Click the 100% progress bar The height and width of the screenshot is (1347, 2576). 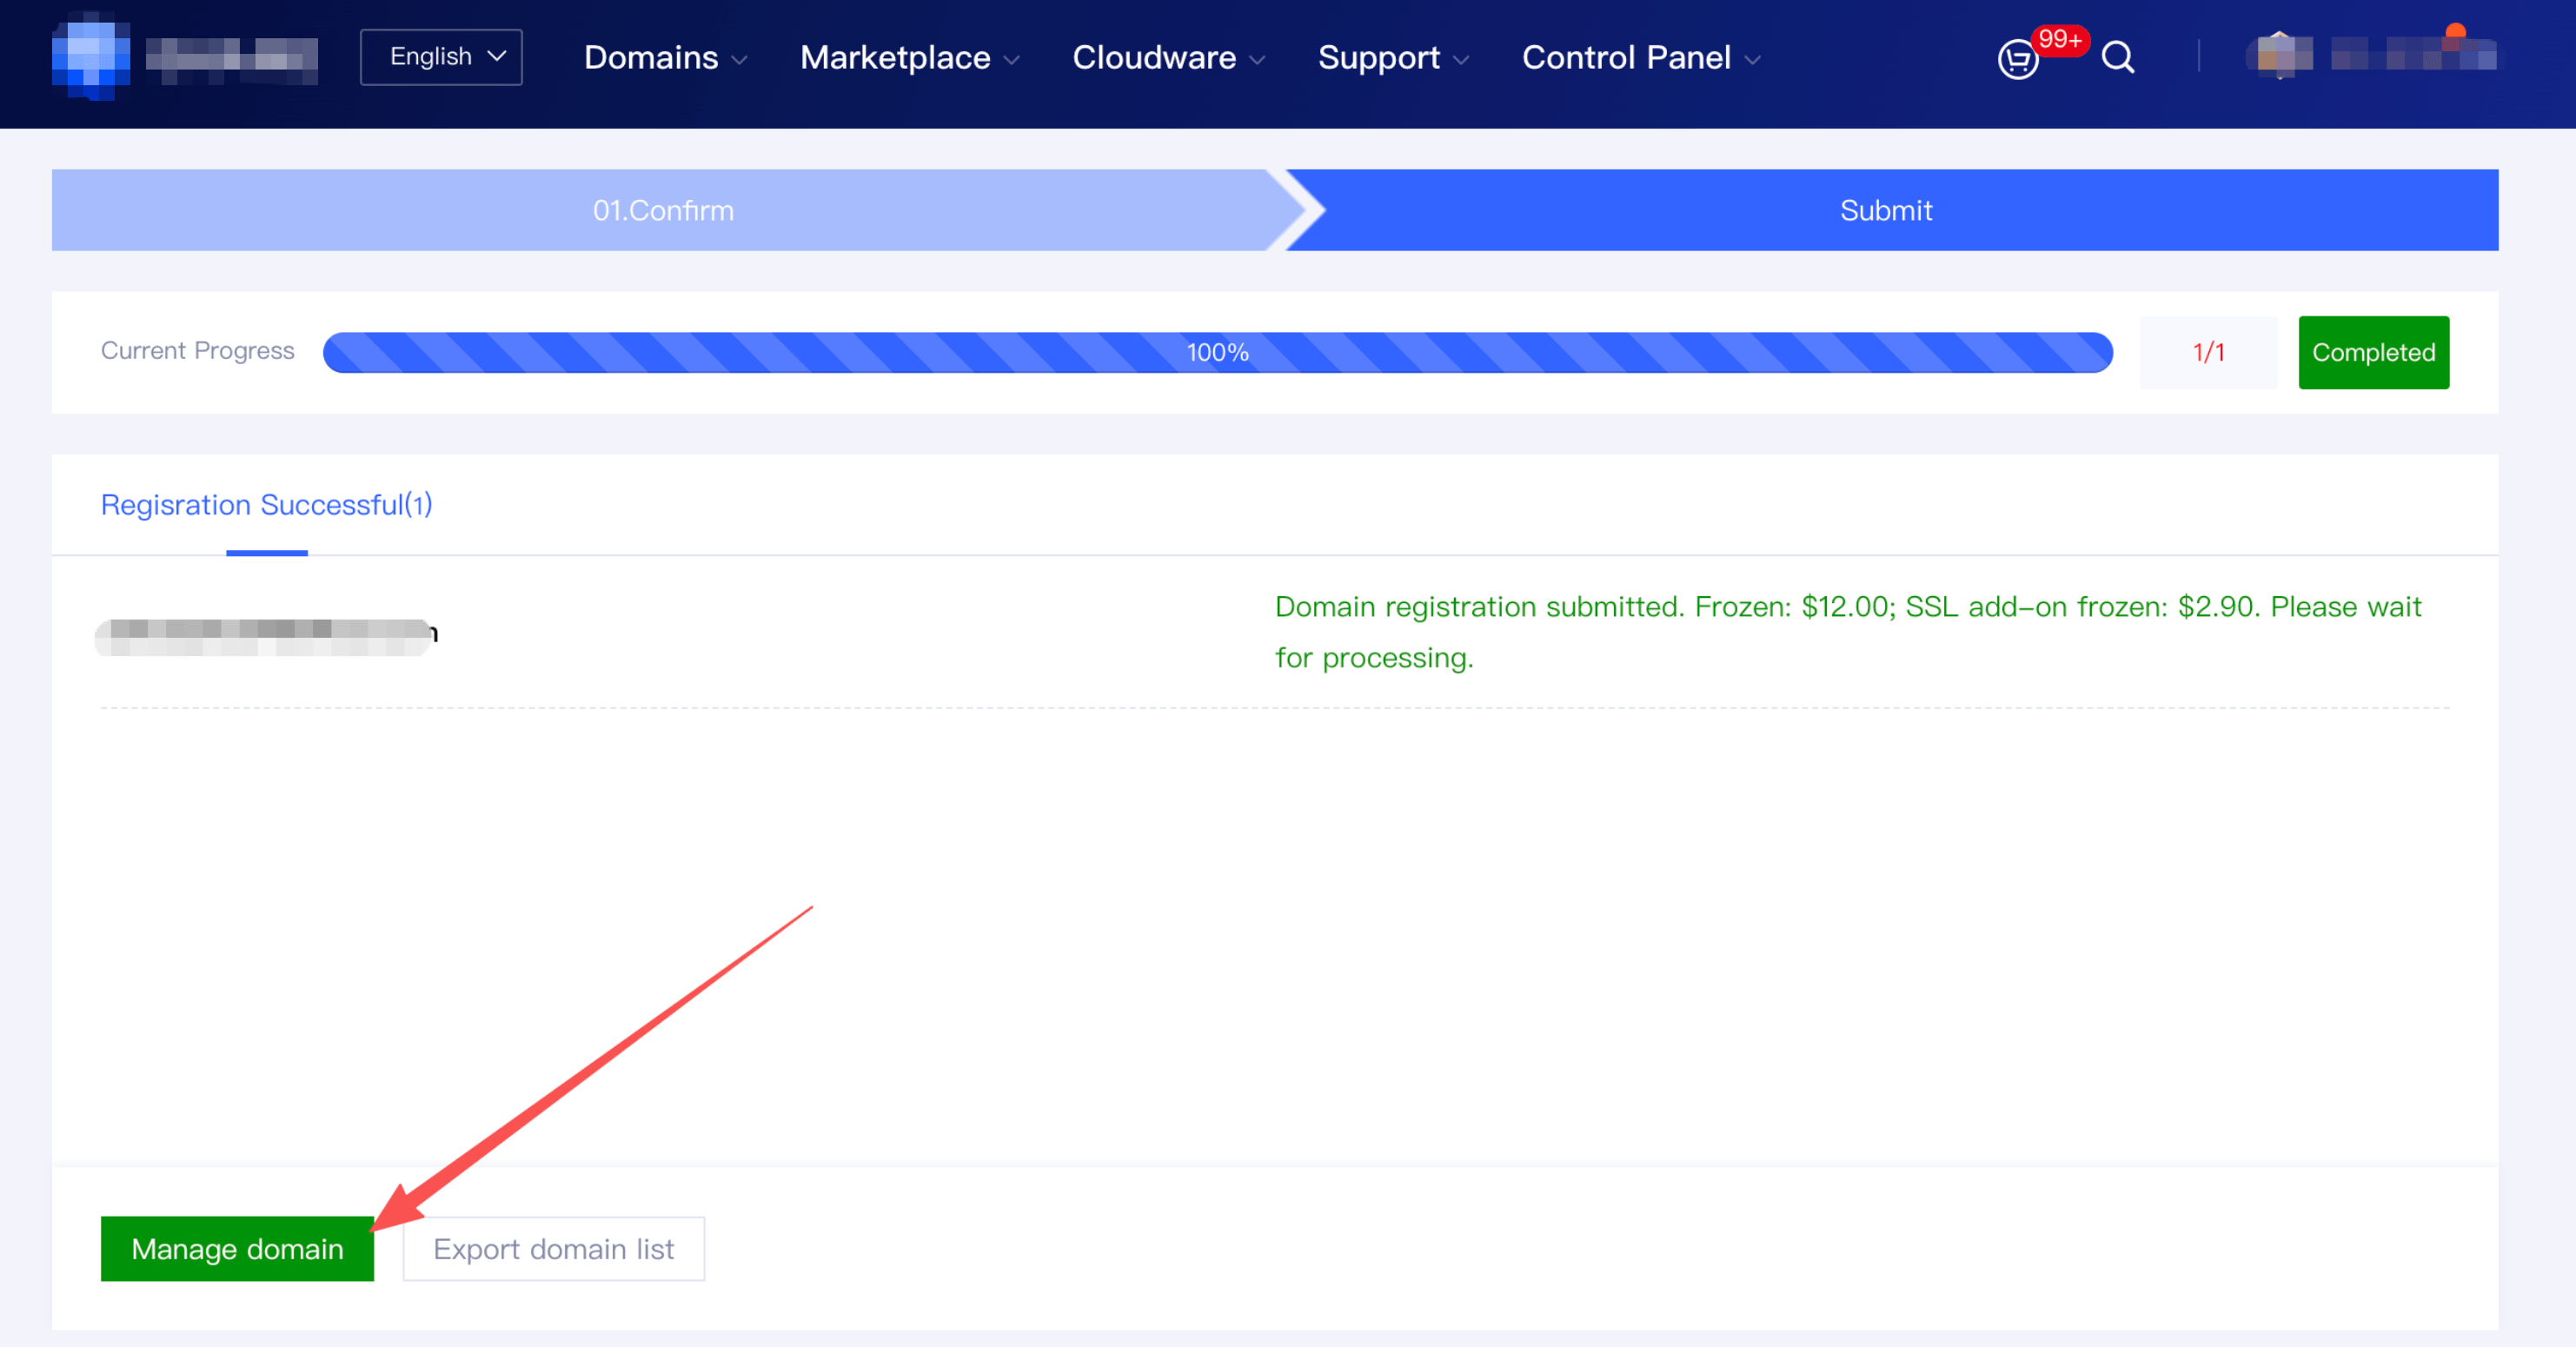click(1217, 353)
